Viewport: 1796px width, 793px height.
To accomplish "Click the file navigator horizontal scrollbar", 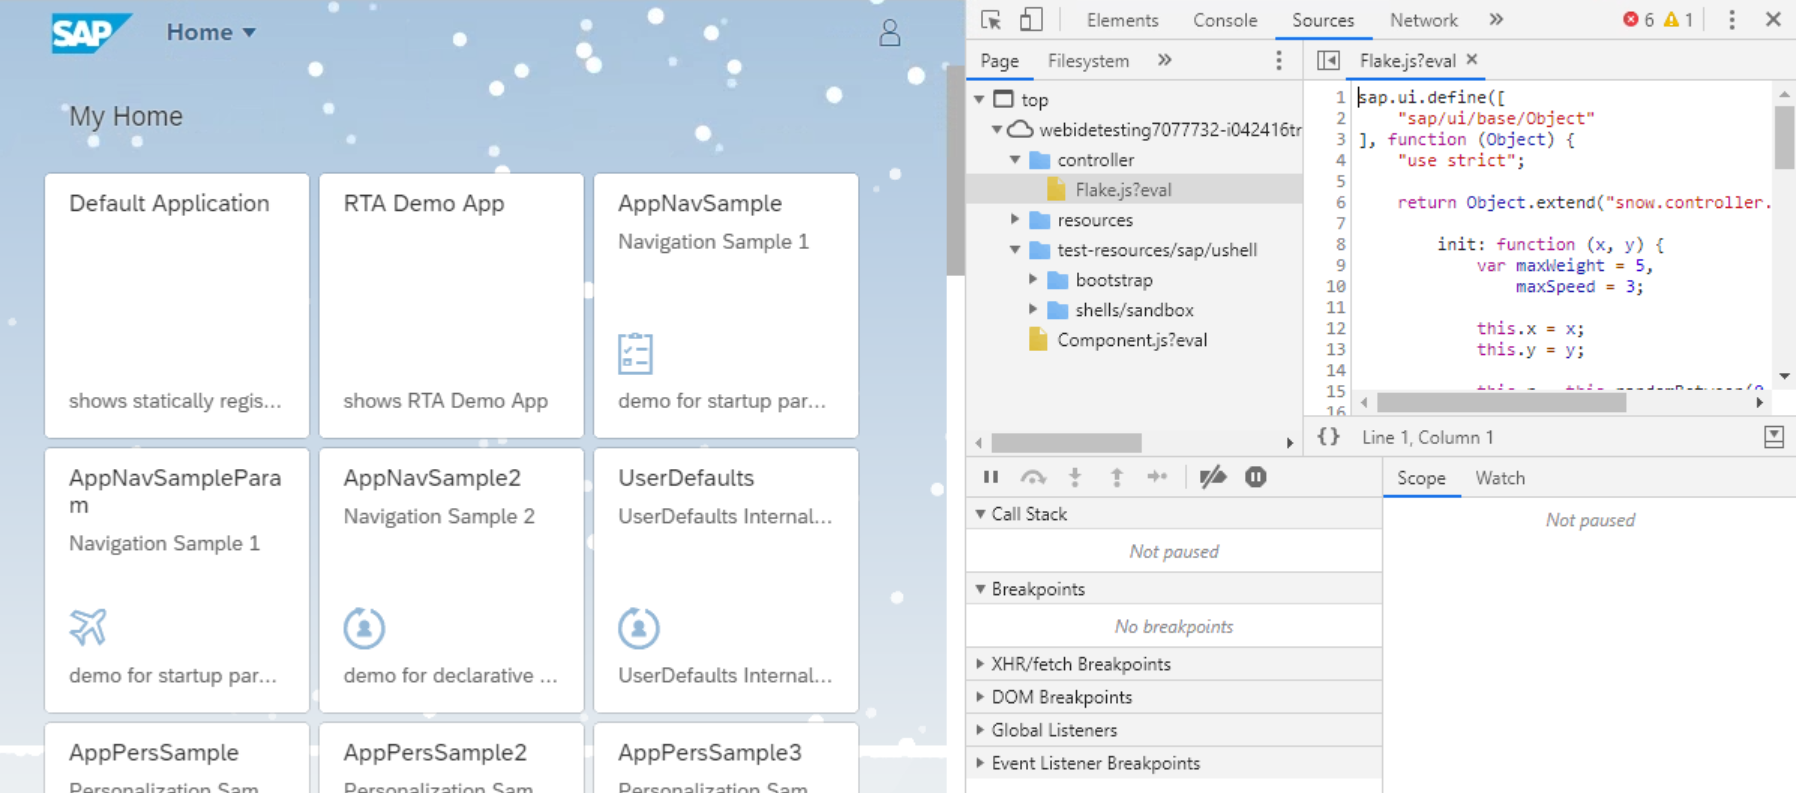I will pyautogui.click(x=1066, y=442).
